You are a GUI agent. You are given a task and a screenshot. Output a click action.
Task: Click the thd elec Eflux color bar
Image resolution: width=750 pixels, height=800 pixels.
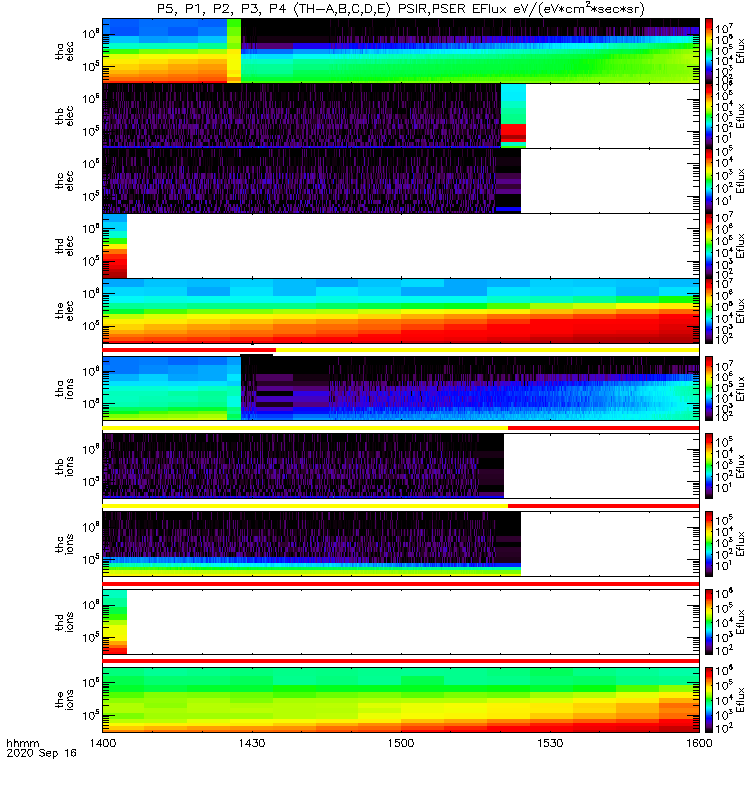pyautogui.click(x=709, y=245)
